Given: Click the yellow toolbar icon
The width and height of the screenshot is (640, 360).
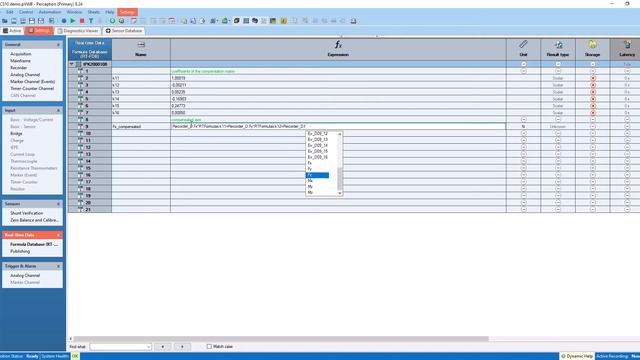Looking at the screenshot, I should (x=284, y=21).
